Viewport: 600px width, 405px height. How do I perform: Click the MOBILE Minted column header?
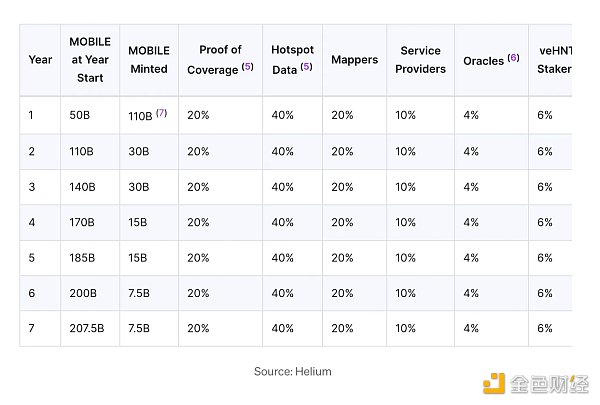[149, 60]
